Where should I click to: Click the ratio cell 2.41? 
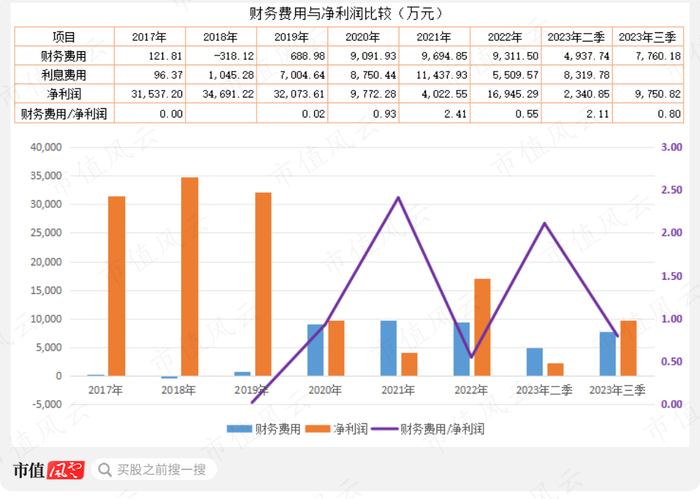(455, 114)
